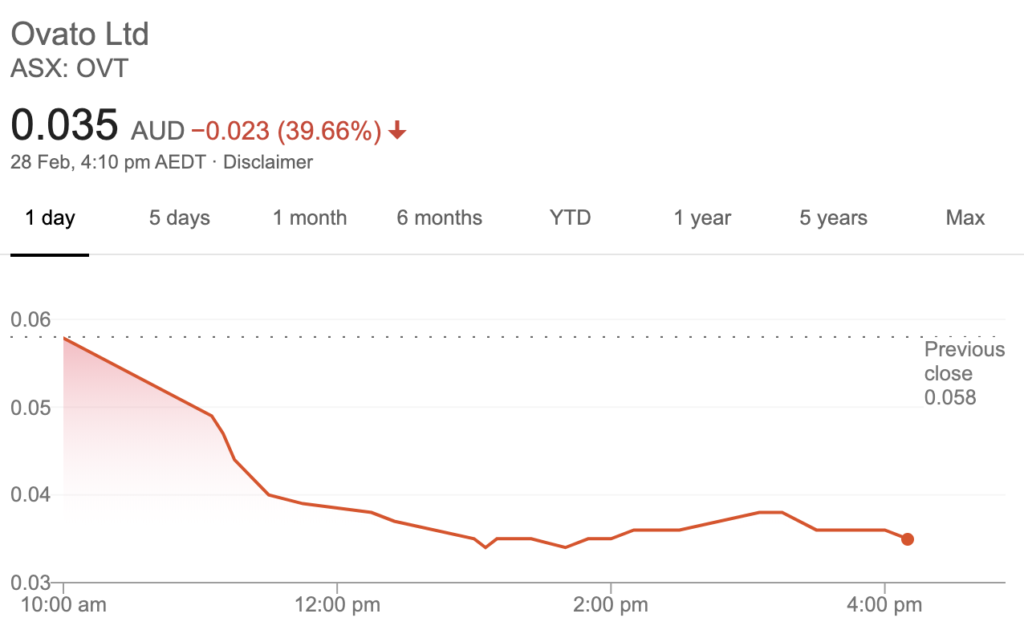Viewport: 1024px width, 630px height.
Task: Click the Previous close 0.058 label
Action: click(963, 374)
